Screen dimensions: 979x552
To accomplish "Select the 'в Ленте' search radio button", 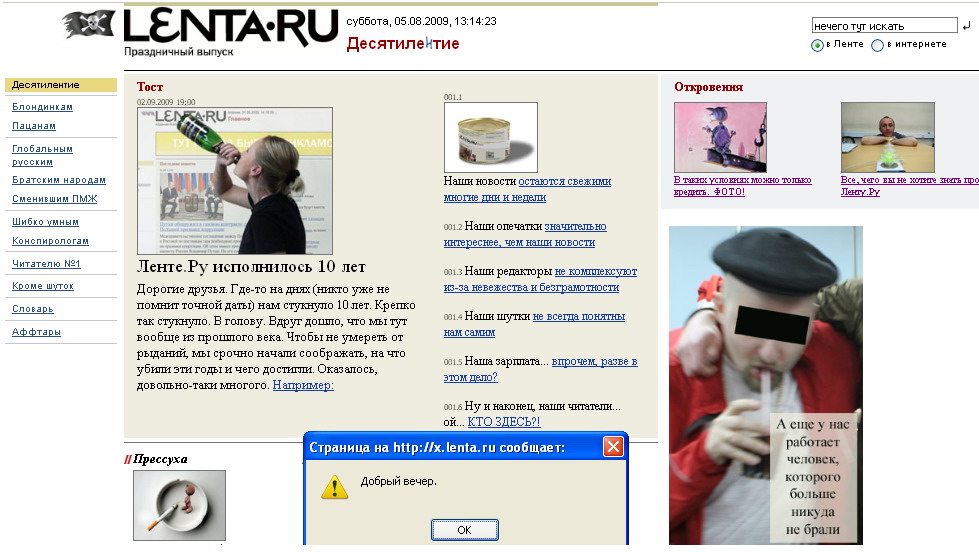I will click(x=817, y=45).
